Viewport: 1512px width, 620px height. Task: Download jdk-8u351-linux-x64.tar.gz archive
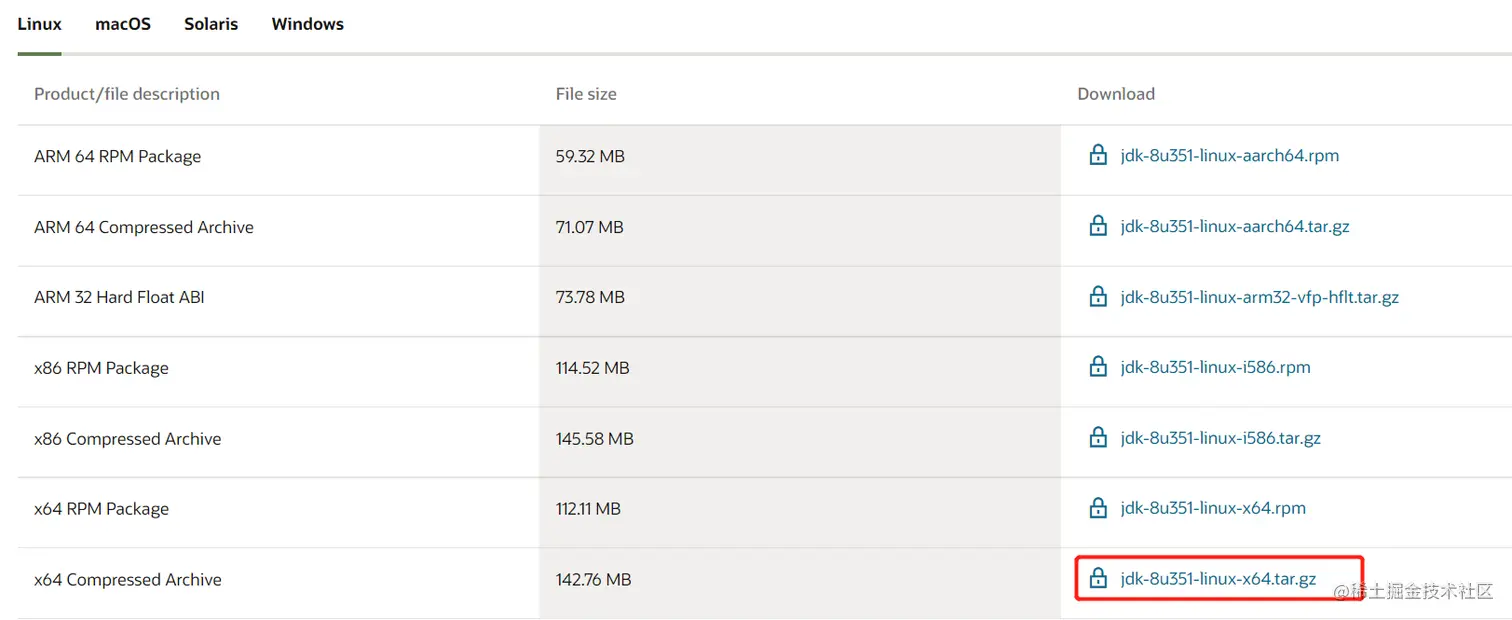(1218, 579)
